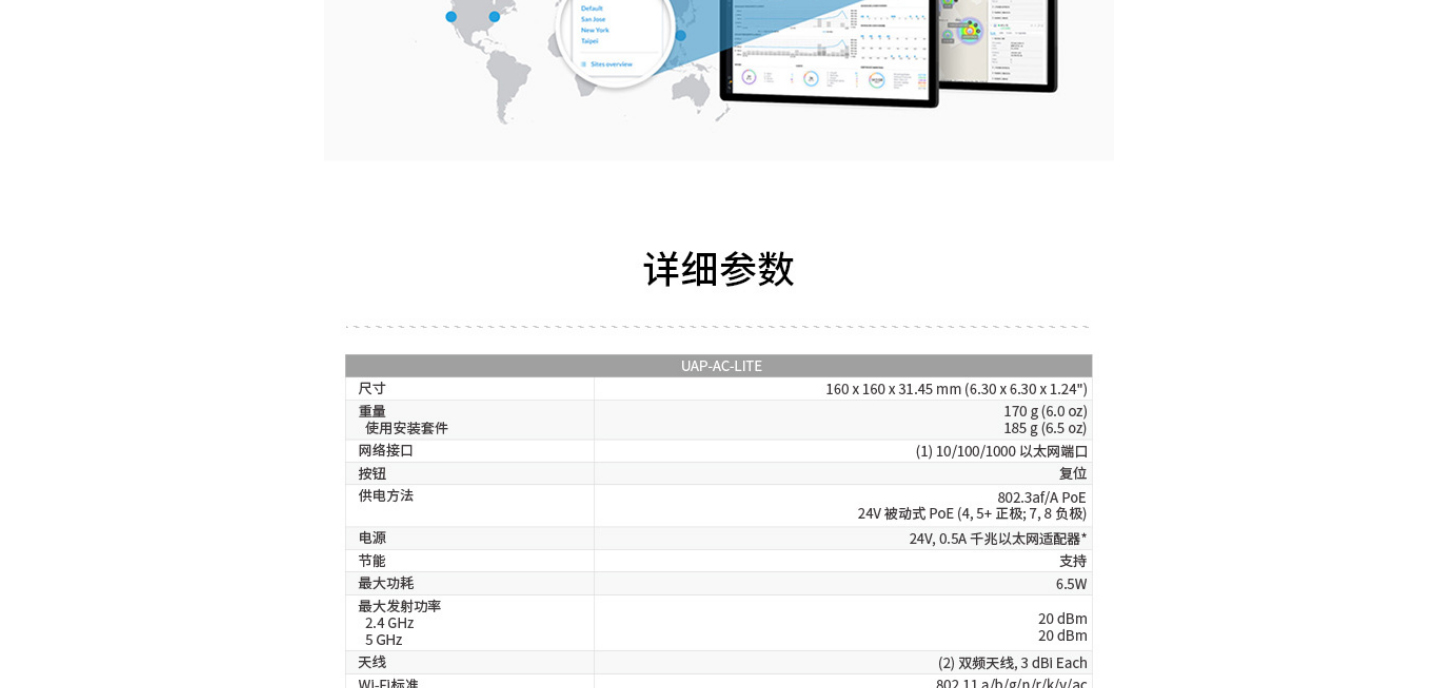
Task: Select the 最大功耗 row label
Action: (x=385, y=582)
